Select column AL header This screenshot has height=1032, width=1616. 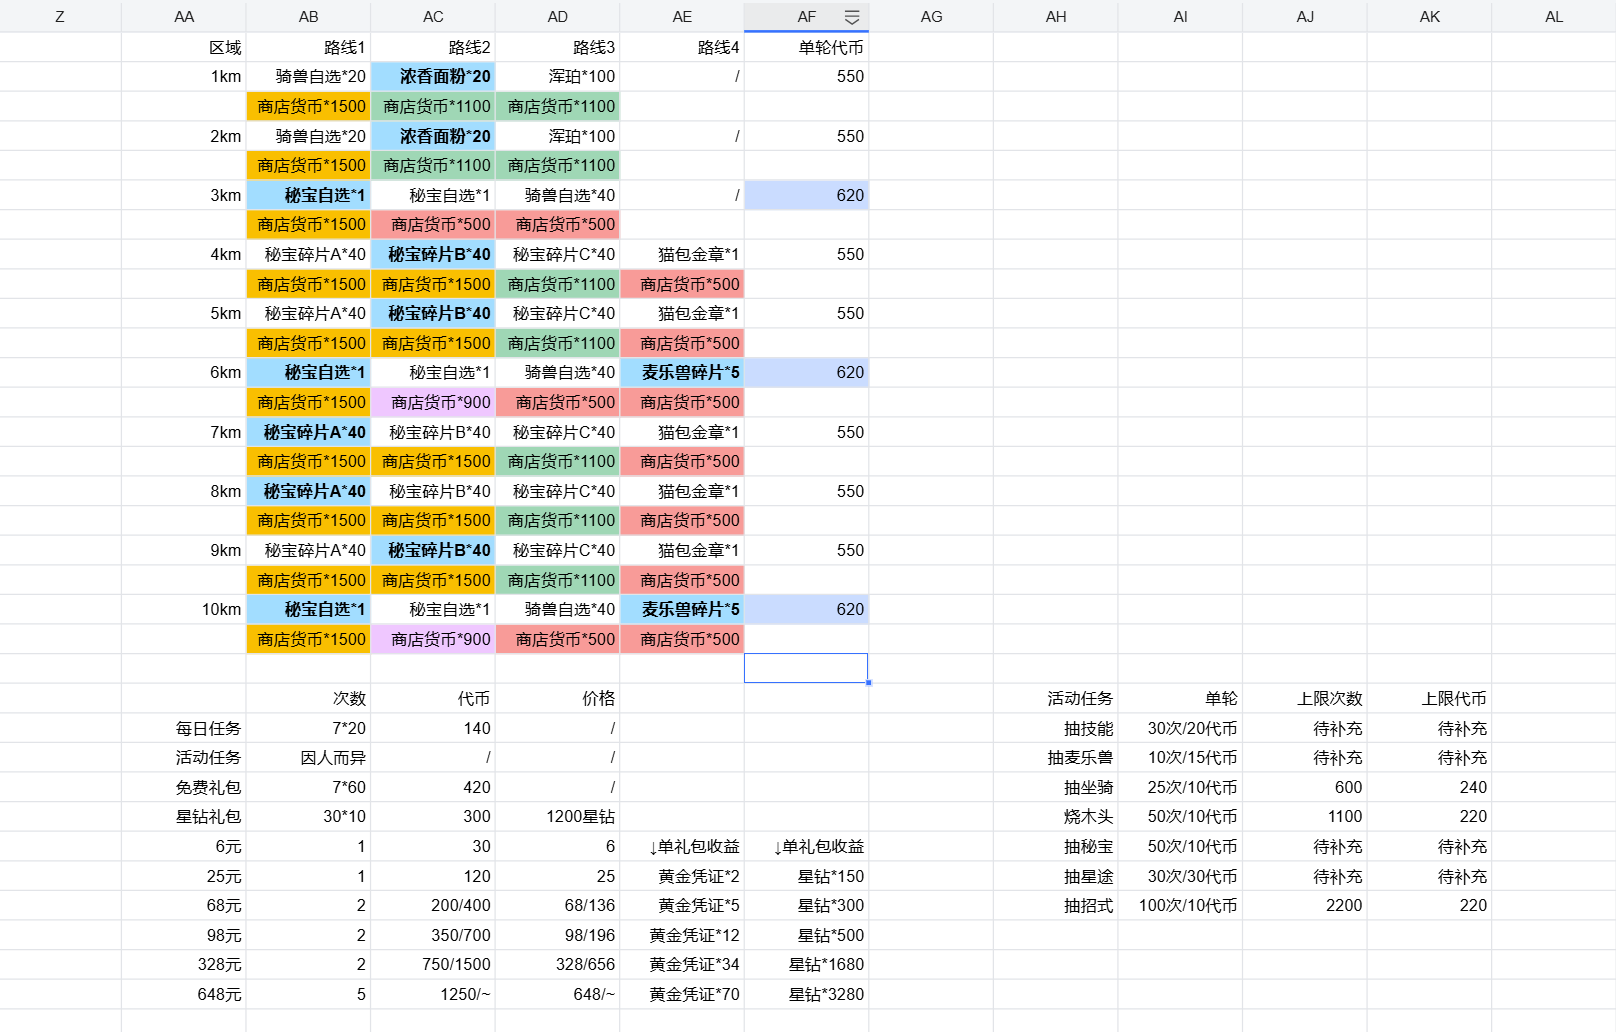pos(1553,17)
